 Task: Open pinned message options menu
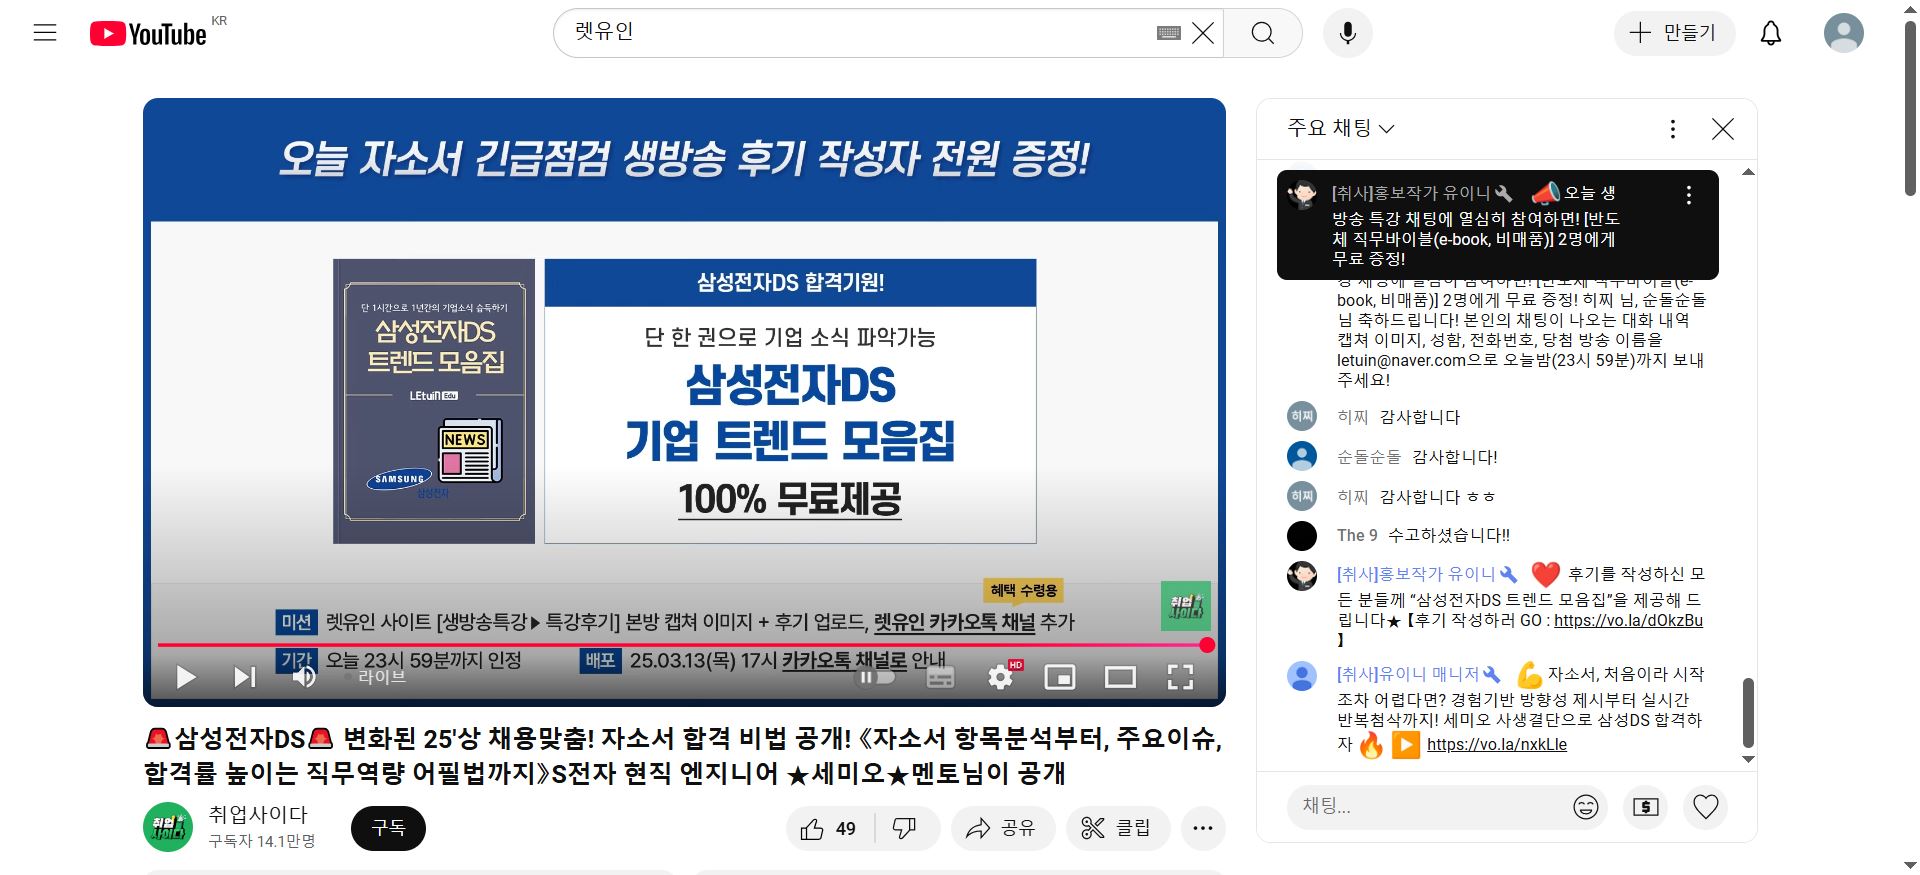point(1689,195)
